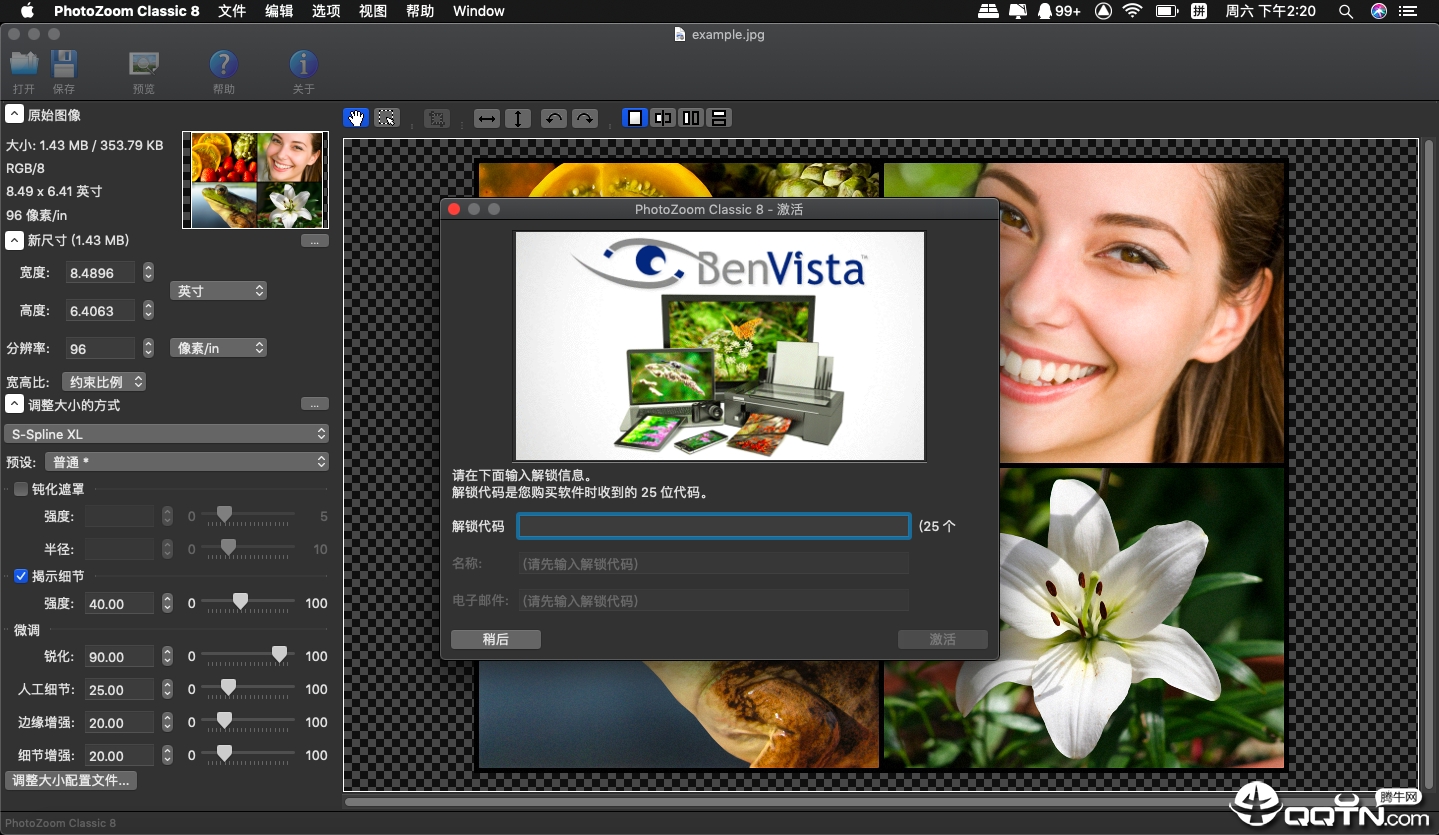Click the 高度 value stepper

pos(148,311)
